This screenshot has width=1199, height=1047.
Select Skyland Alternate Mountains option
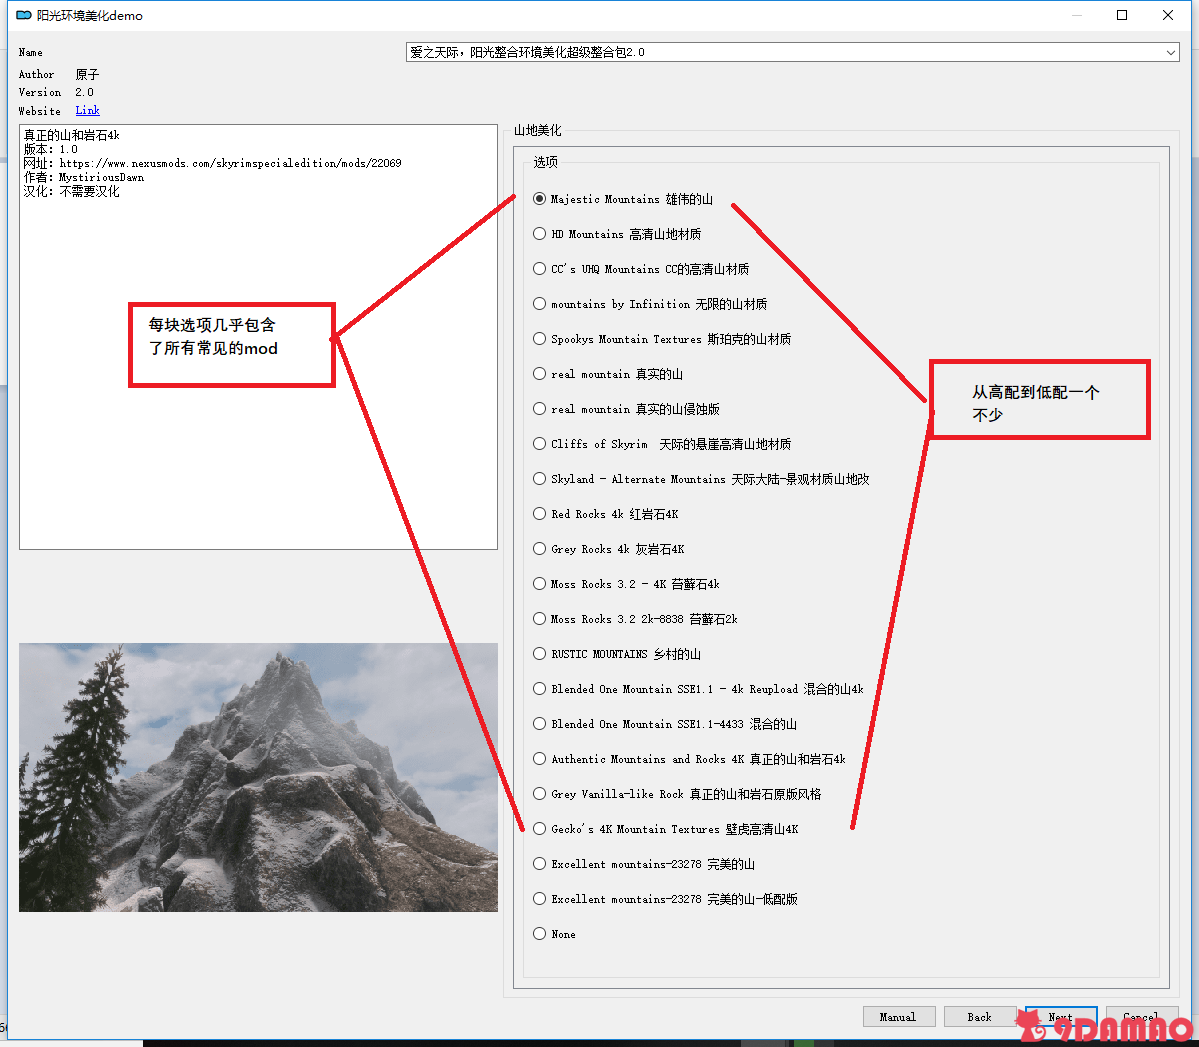[x=540, y=479]
